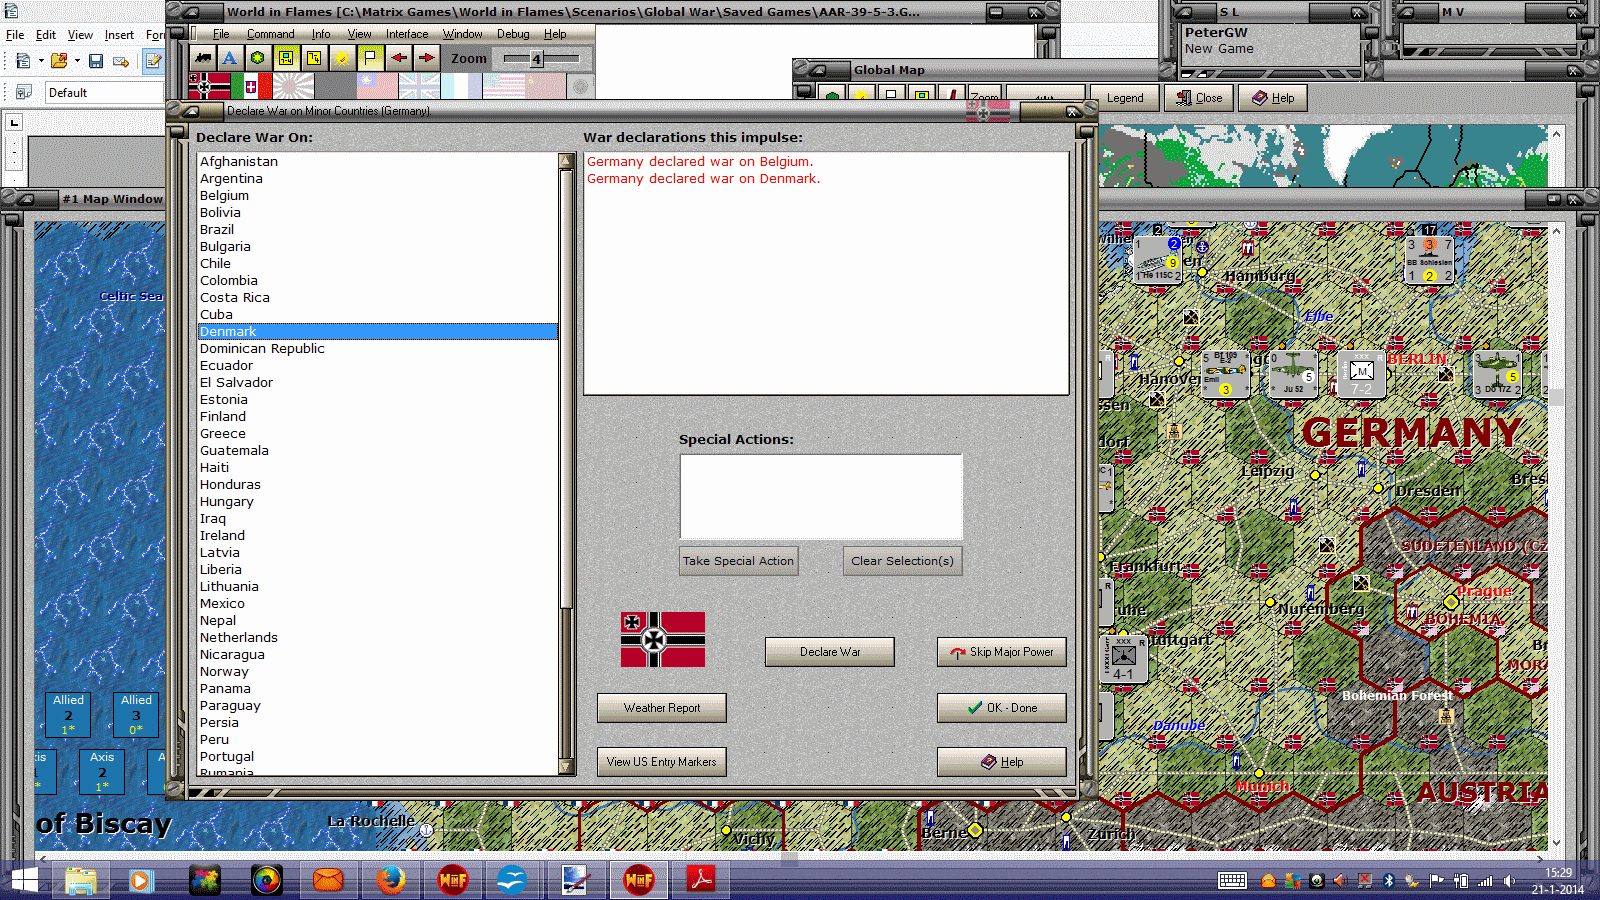Click the country list scroll-up arrow
Screen dimensions: 1600x900
click(566, 160)
